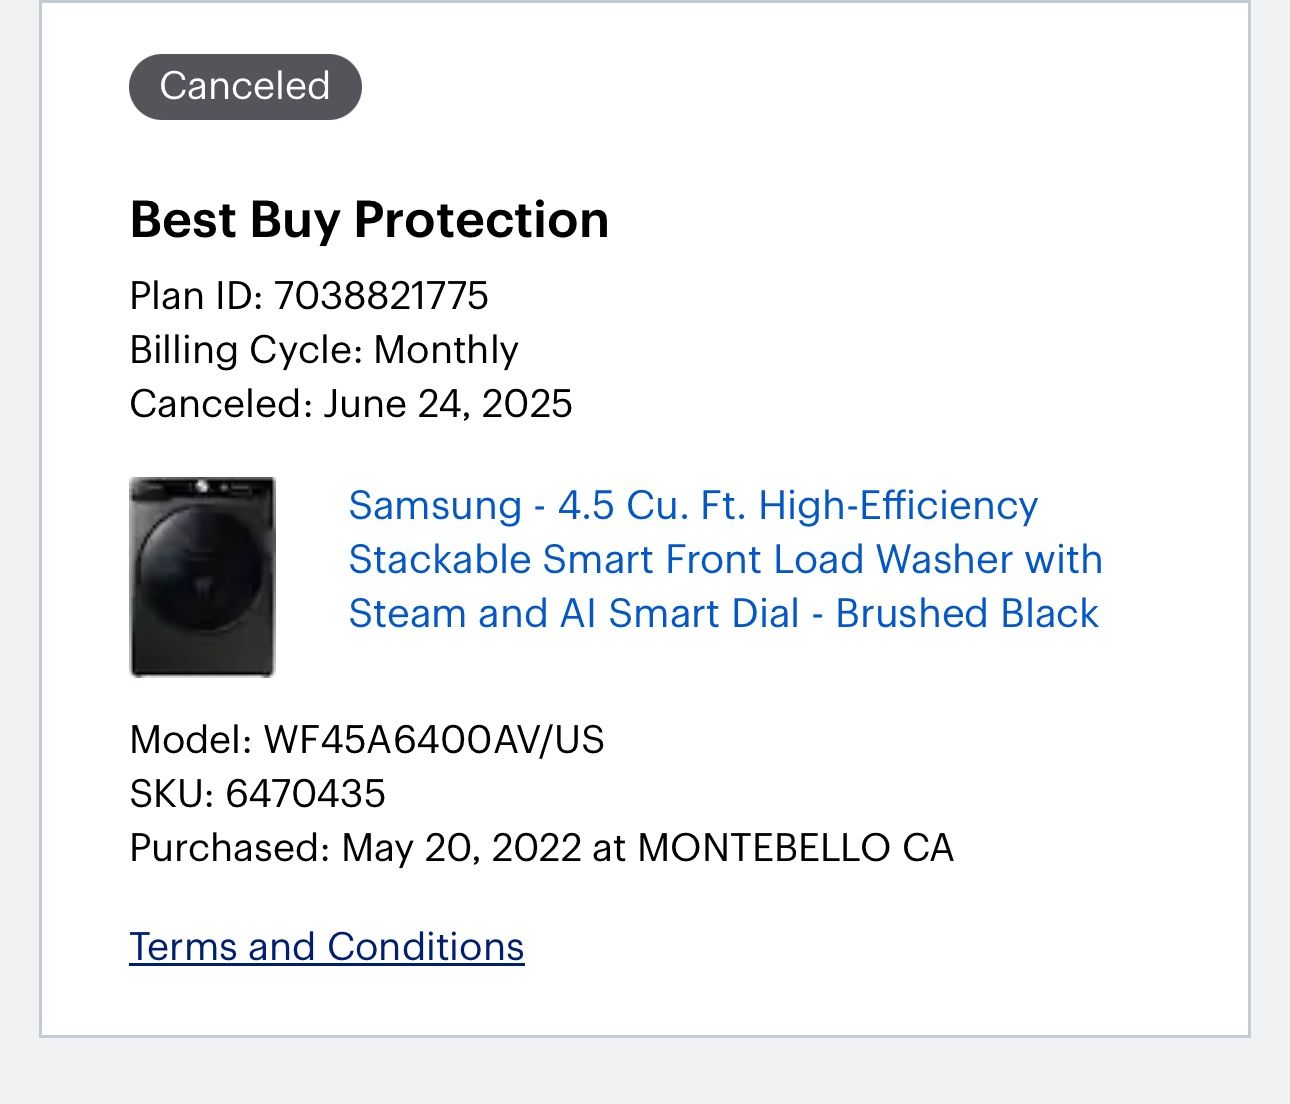Image resolution: width=1290 pixels, height=1104 pixels.
Task: Click the SKU number 6470435
Action: tap(305, 794)
